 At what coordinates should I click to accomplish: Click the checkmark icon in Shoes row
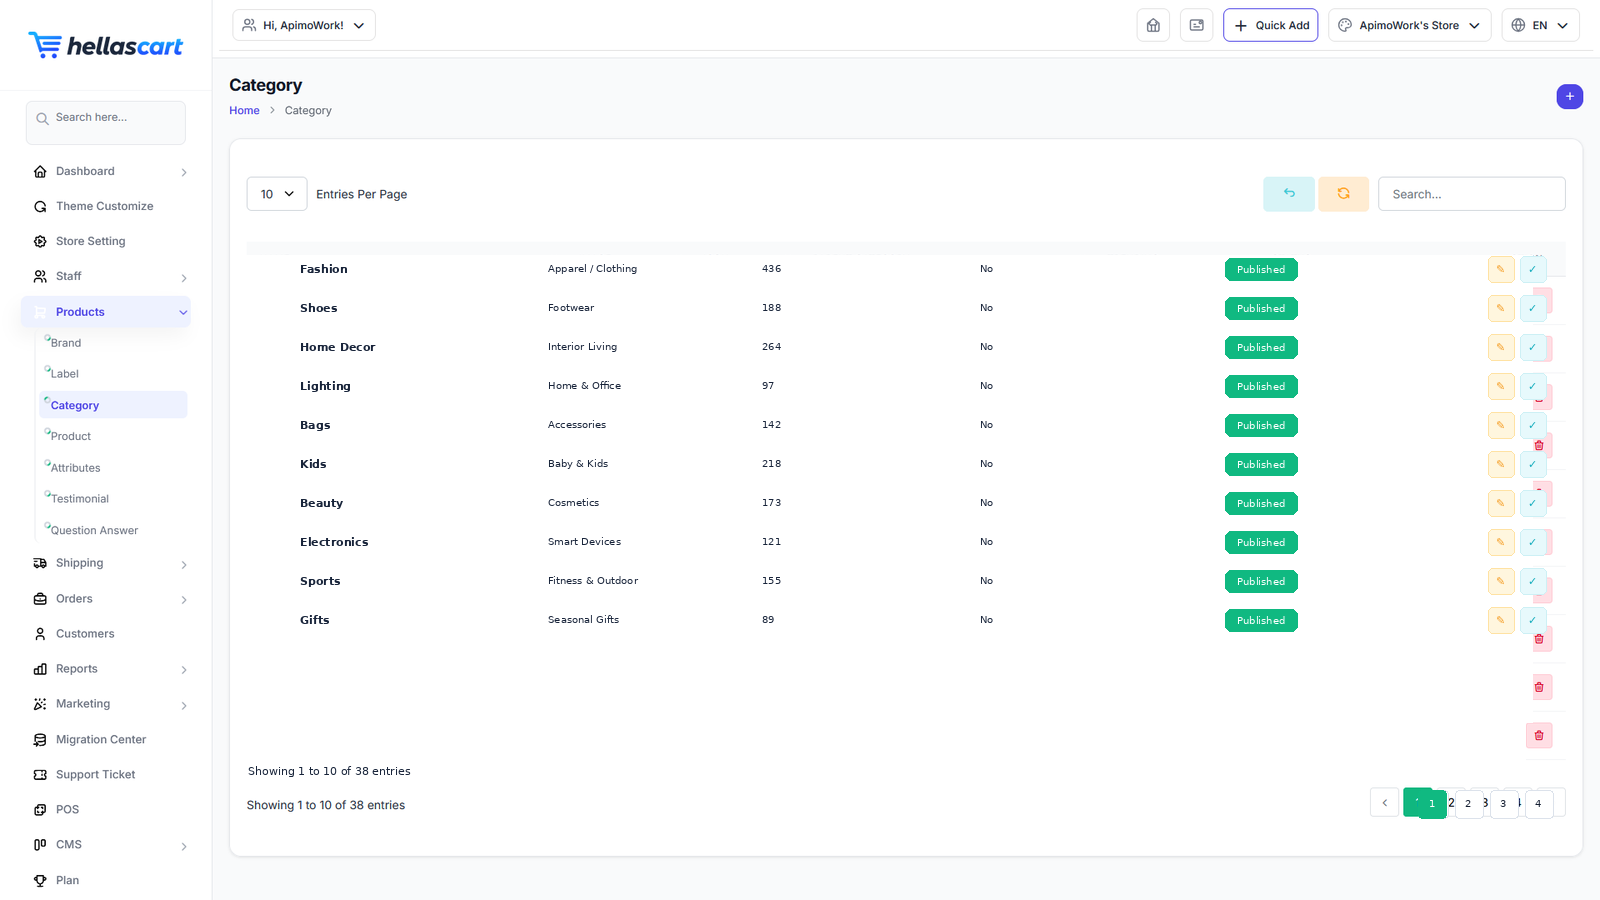coord(1533,308)
